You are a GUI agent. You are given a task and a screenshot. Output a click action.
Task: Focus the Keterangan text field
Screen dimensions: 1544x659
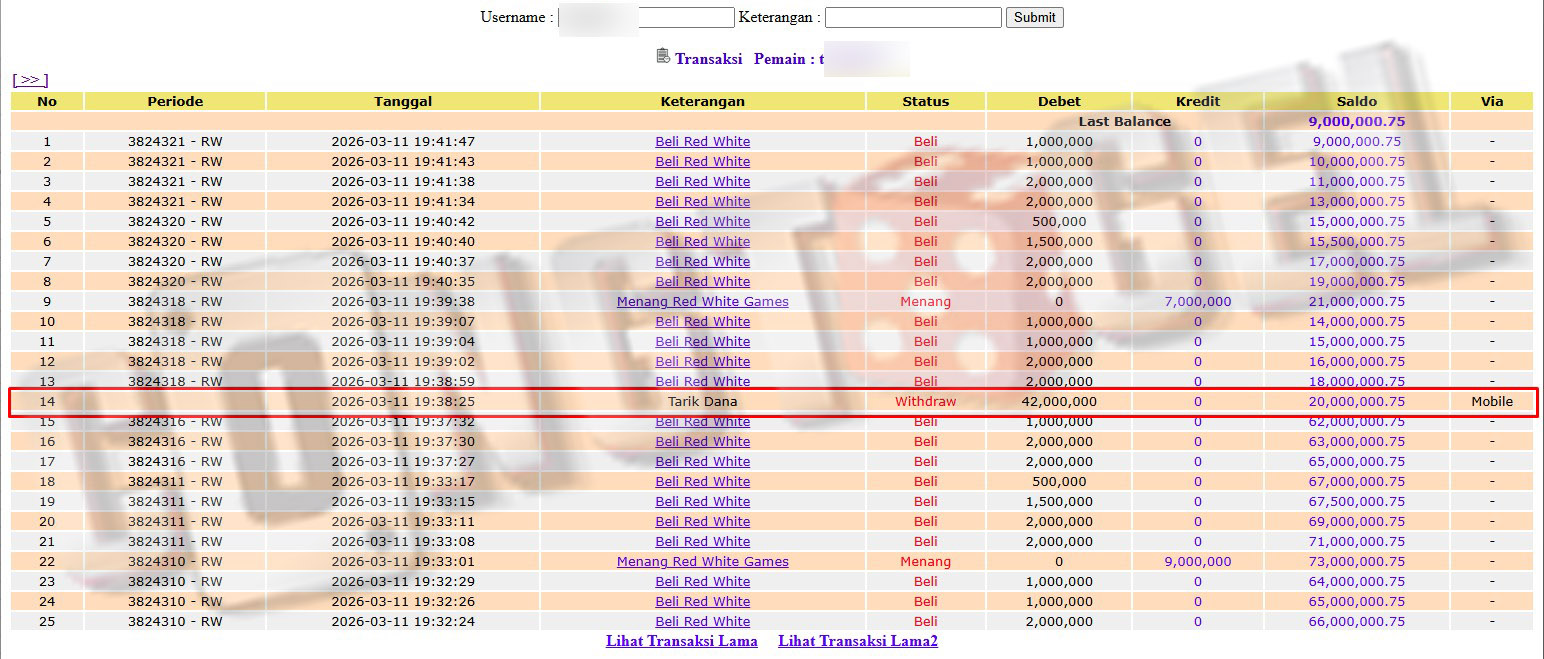point(912,17)
